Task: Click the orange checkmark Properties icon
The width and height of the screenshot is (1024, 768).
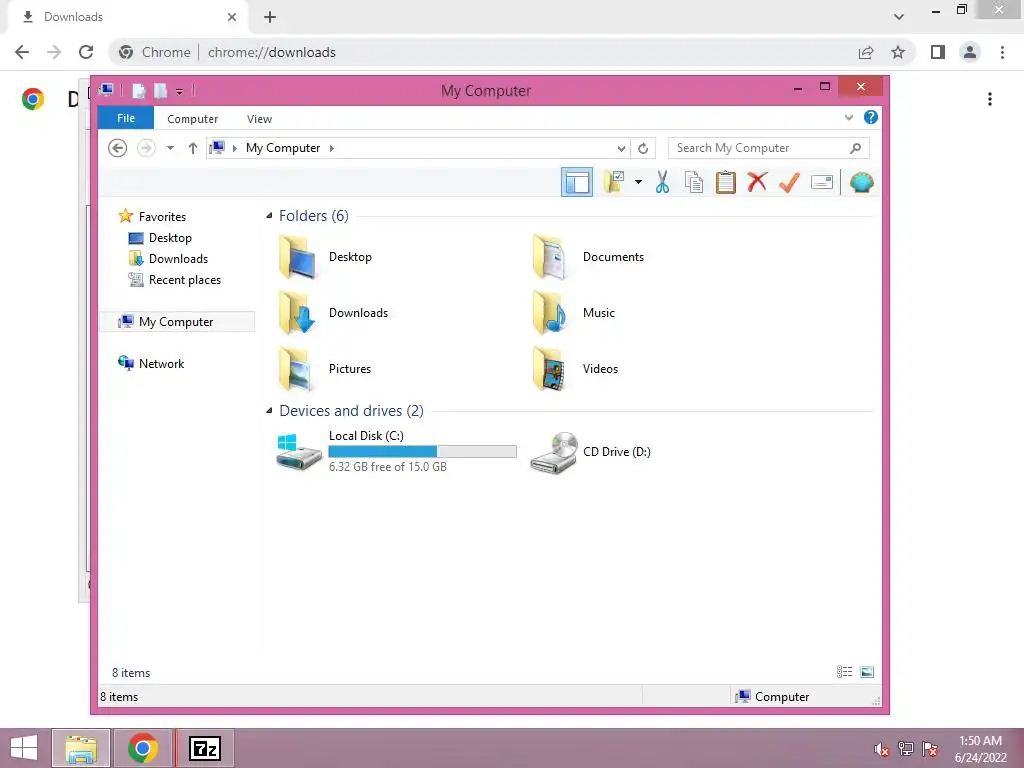Action: click(x=789, y=182)
